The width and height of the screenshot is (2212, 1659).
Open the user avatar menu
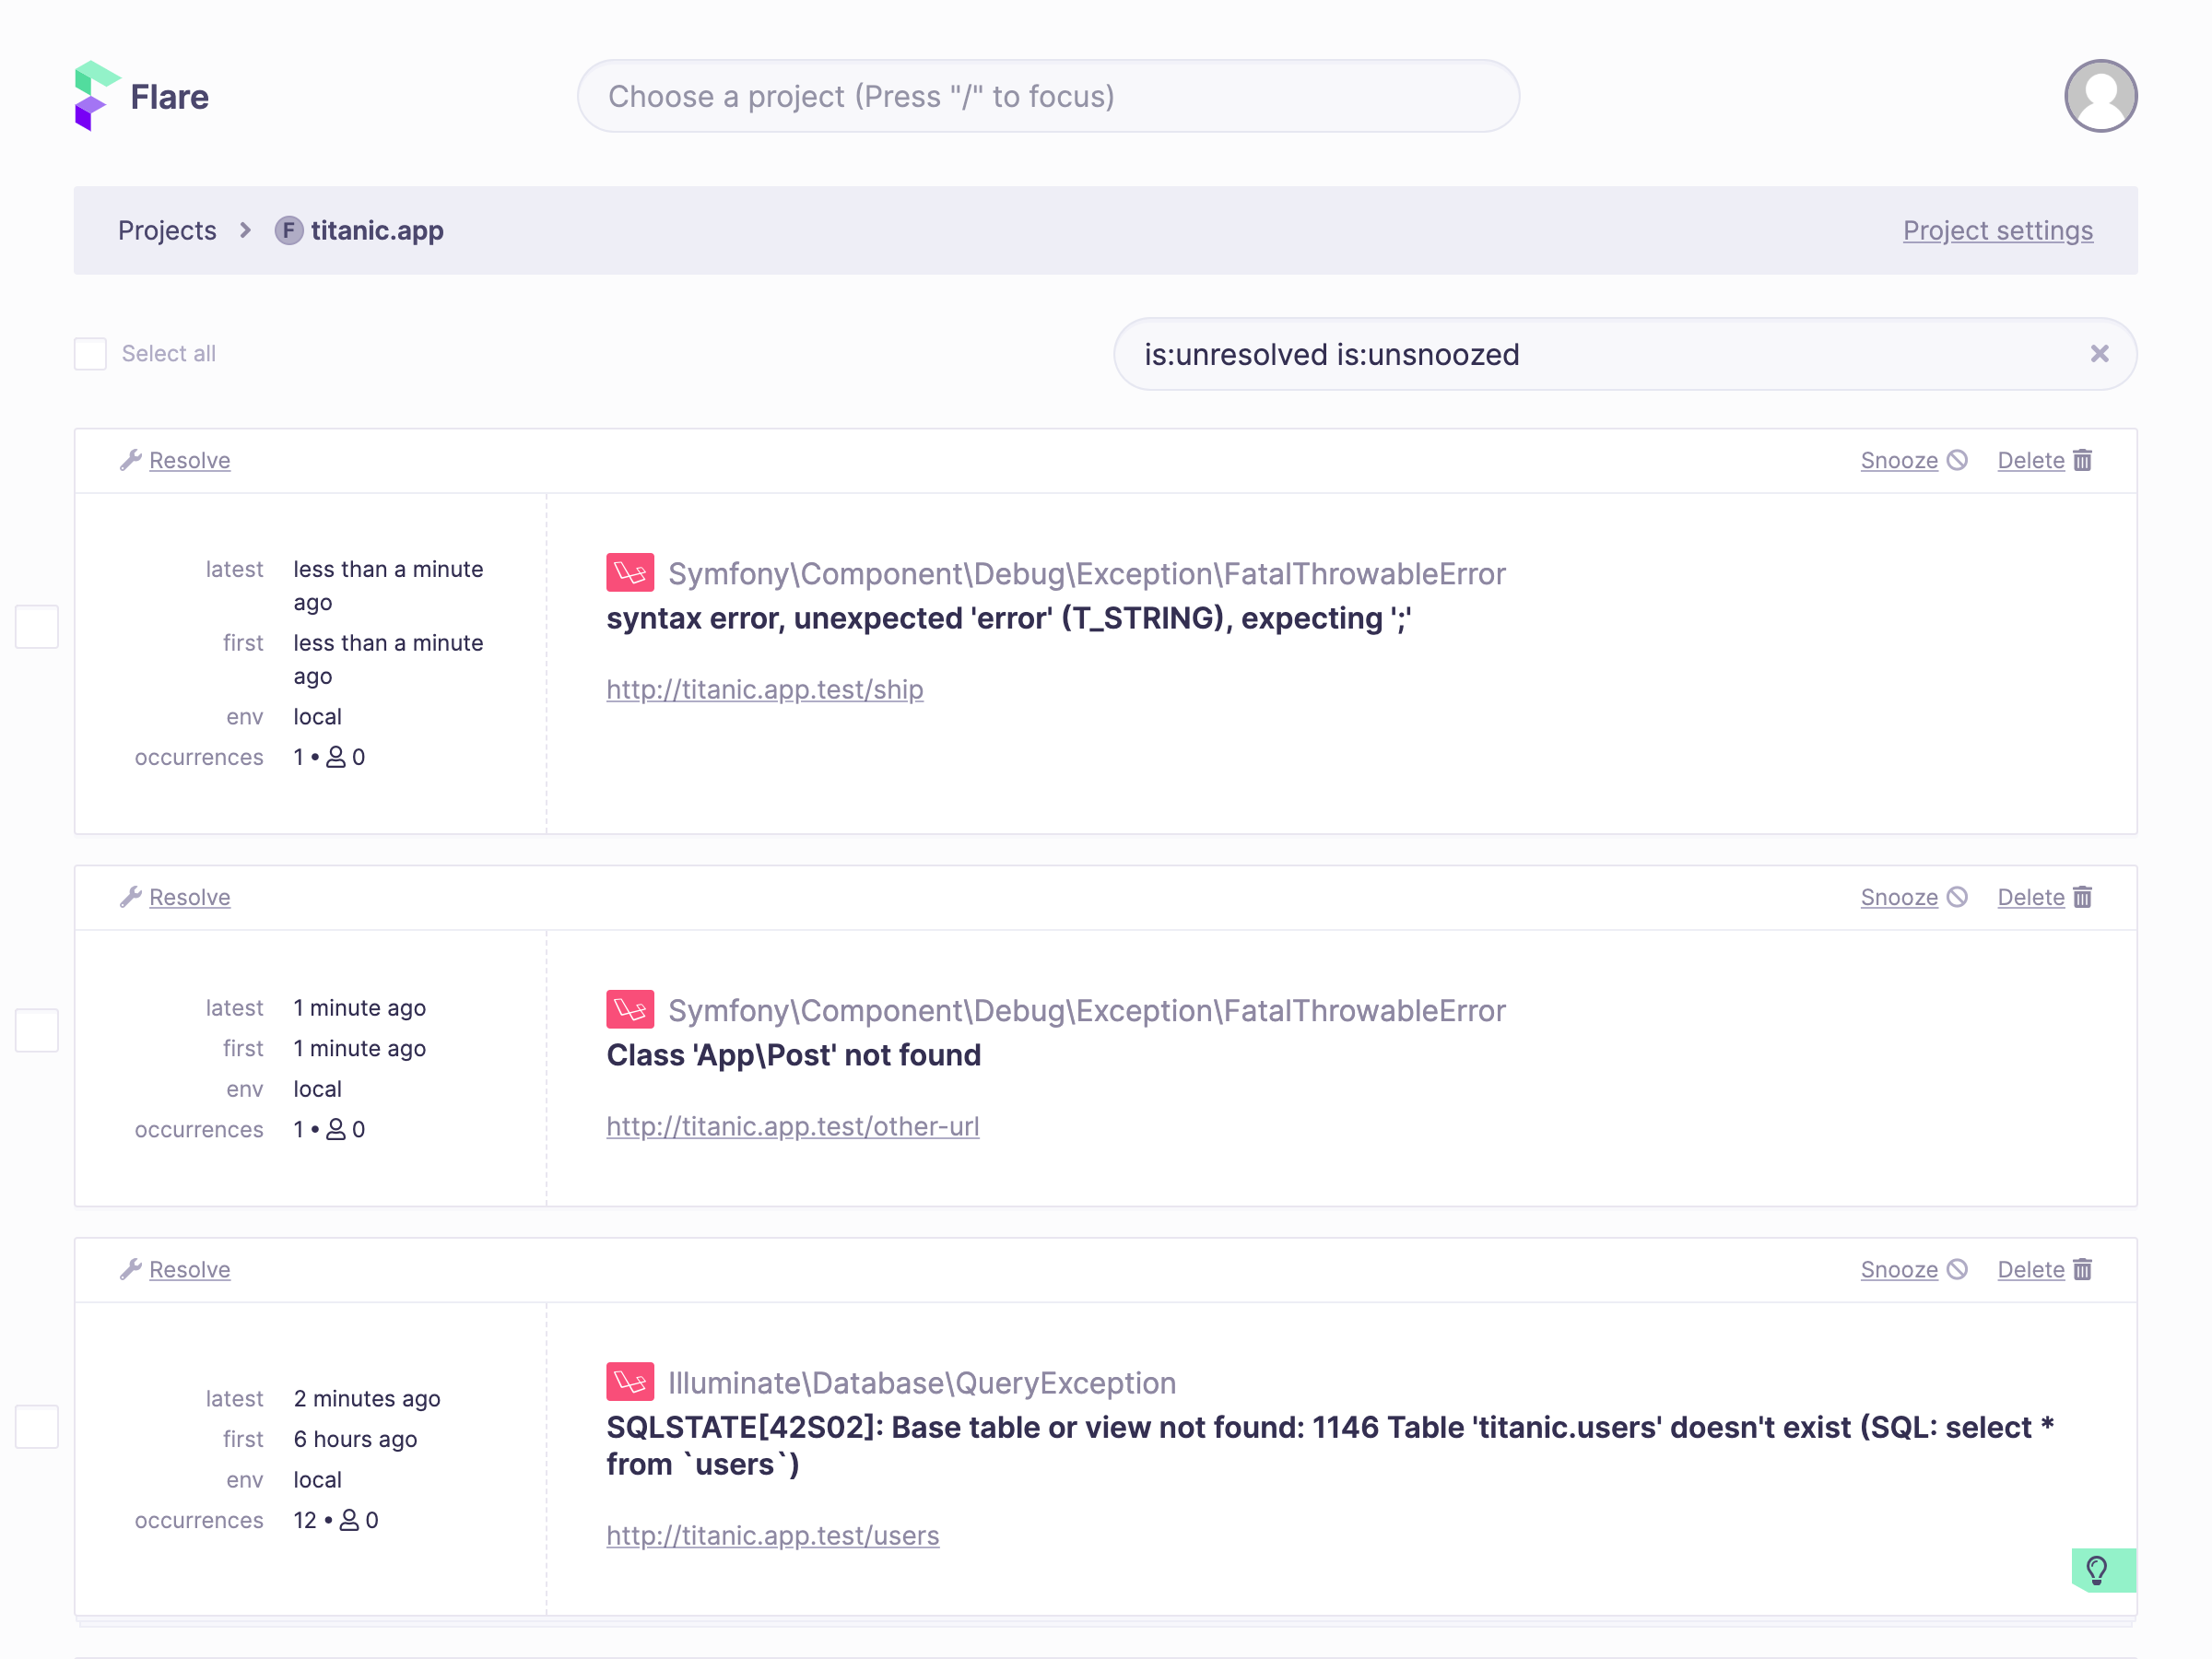2100,96
